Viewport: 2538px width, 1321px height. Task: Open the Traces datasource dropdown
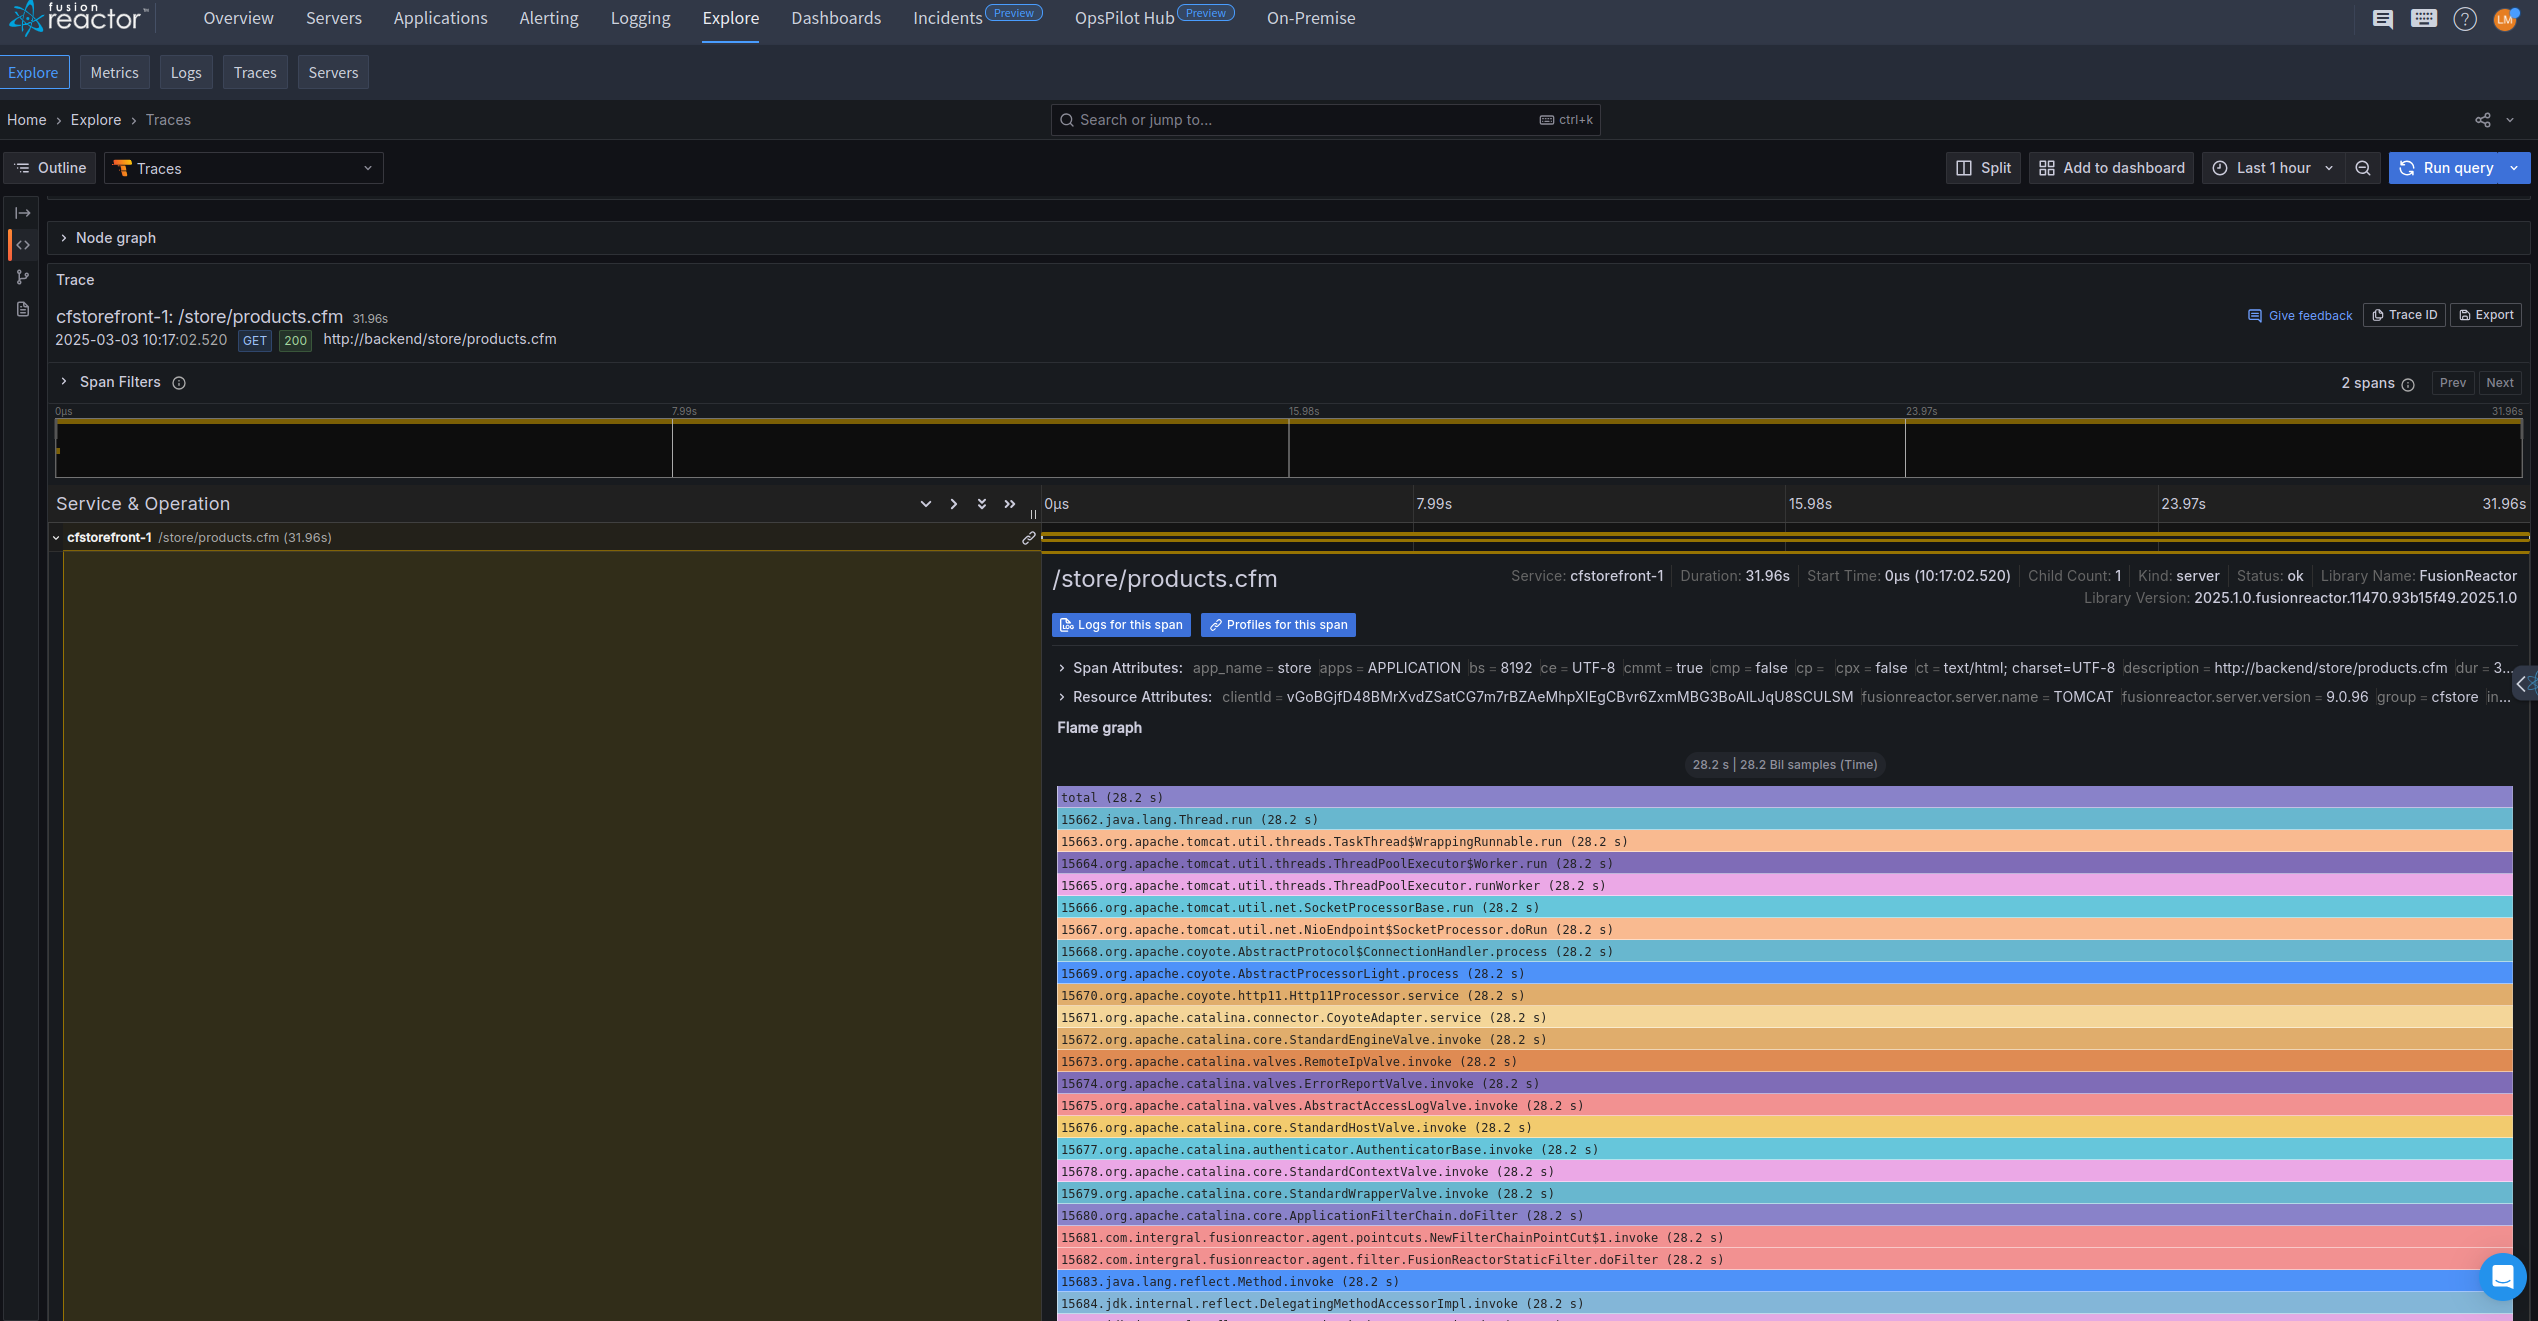pos(244,168)
